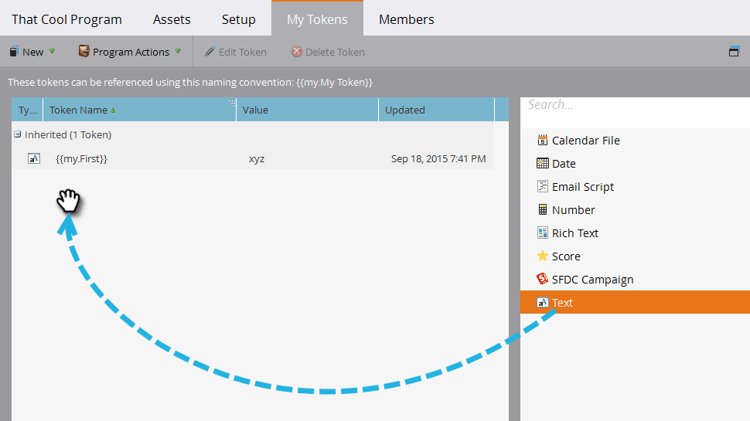Focus the Search token types field
Screen dimensions: 750x421
pos(635,105)
